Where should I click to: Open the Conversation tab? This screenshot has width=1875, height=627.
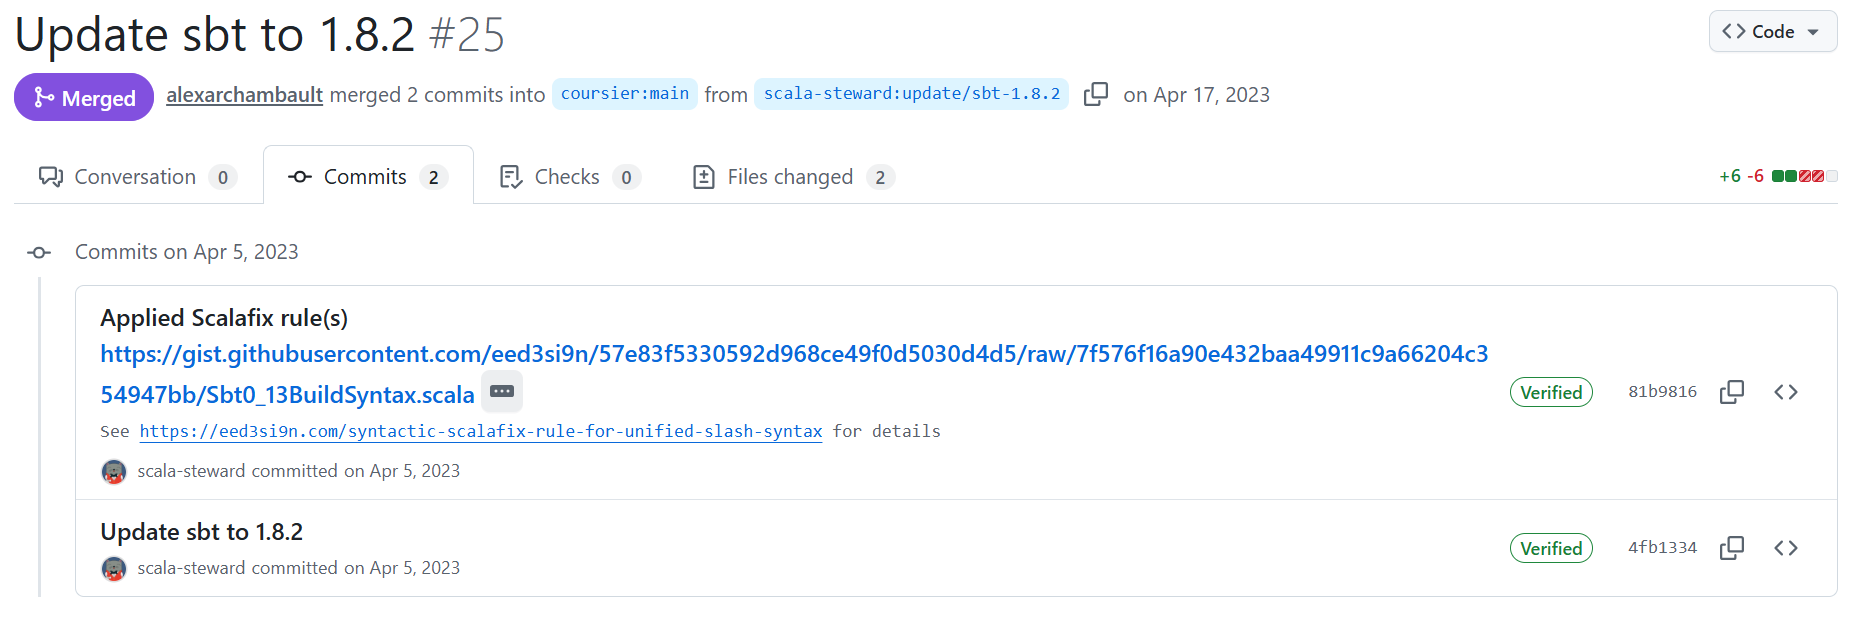137,177
